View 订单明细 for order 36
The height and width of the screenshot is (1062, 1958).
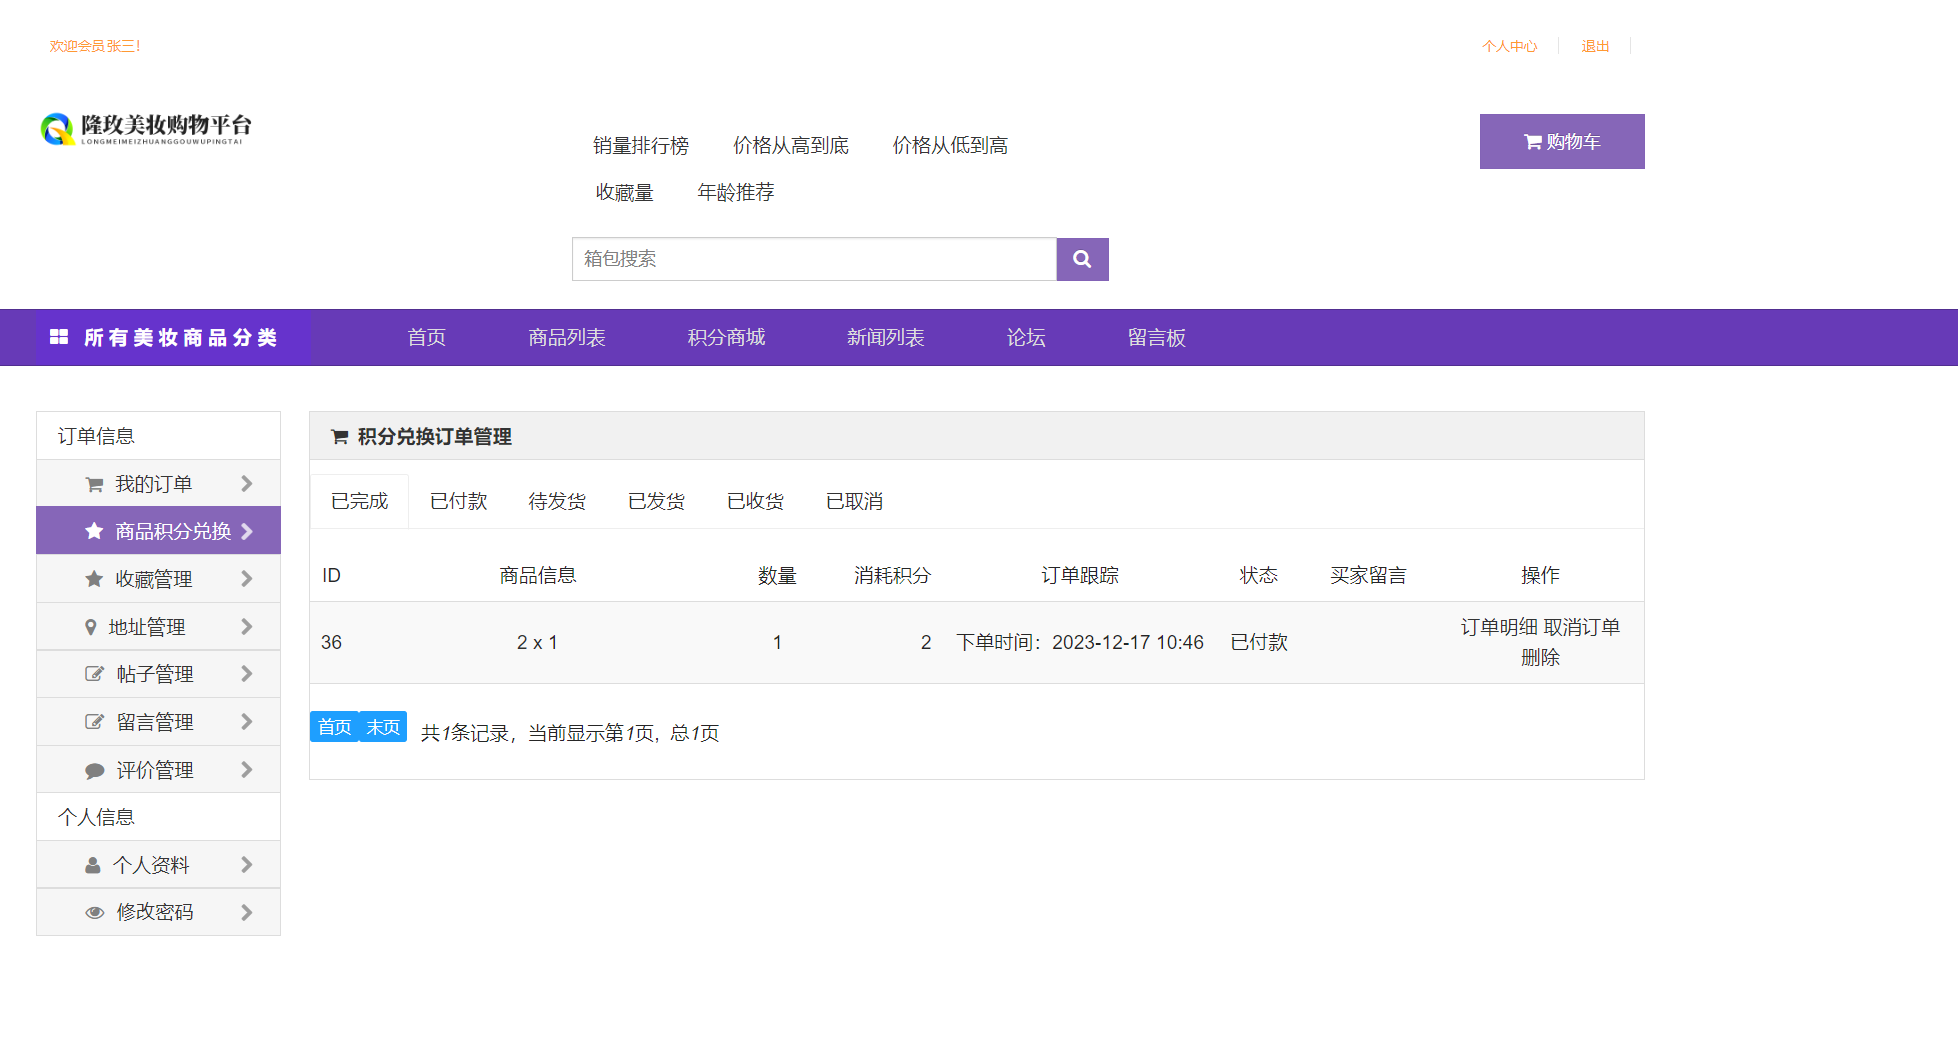[x=1499, y=627]
